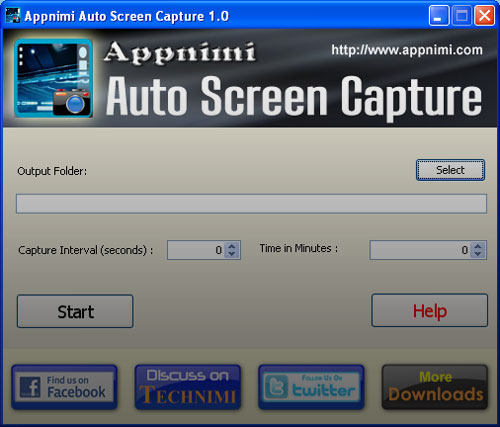This screenshot has width=500, height=427.
Task: Visit the http://www.appnimi.com link
Action: (x=407, y=50)
